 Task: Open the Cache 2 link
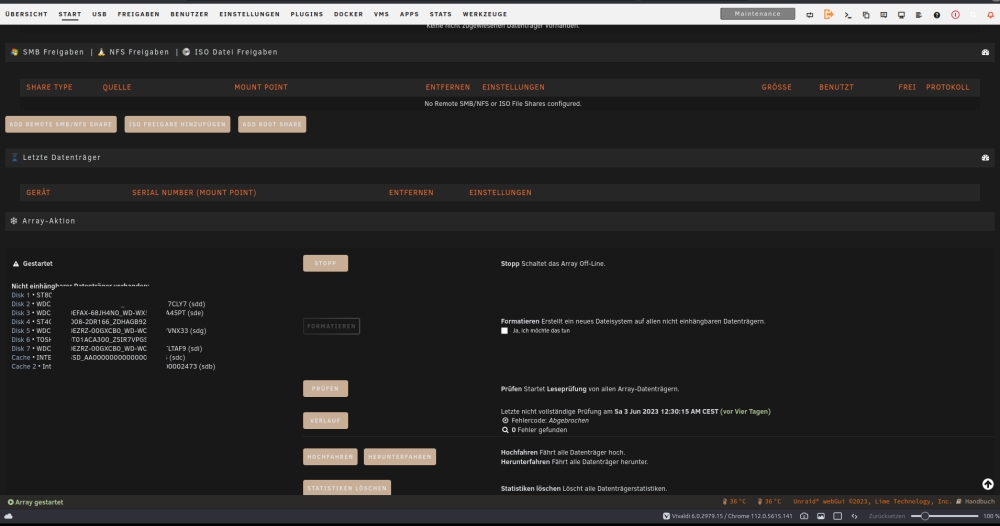[x=24, y=367]
